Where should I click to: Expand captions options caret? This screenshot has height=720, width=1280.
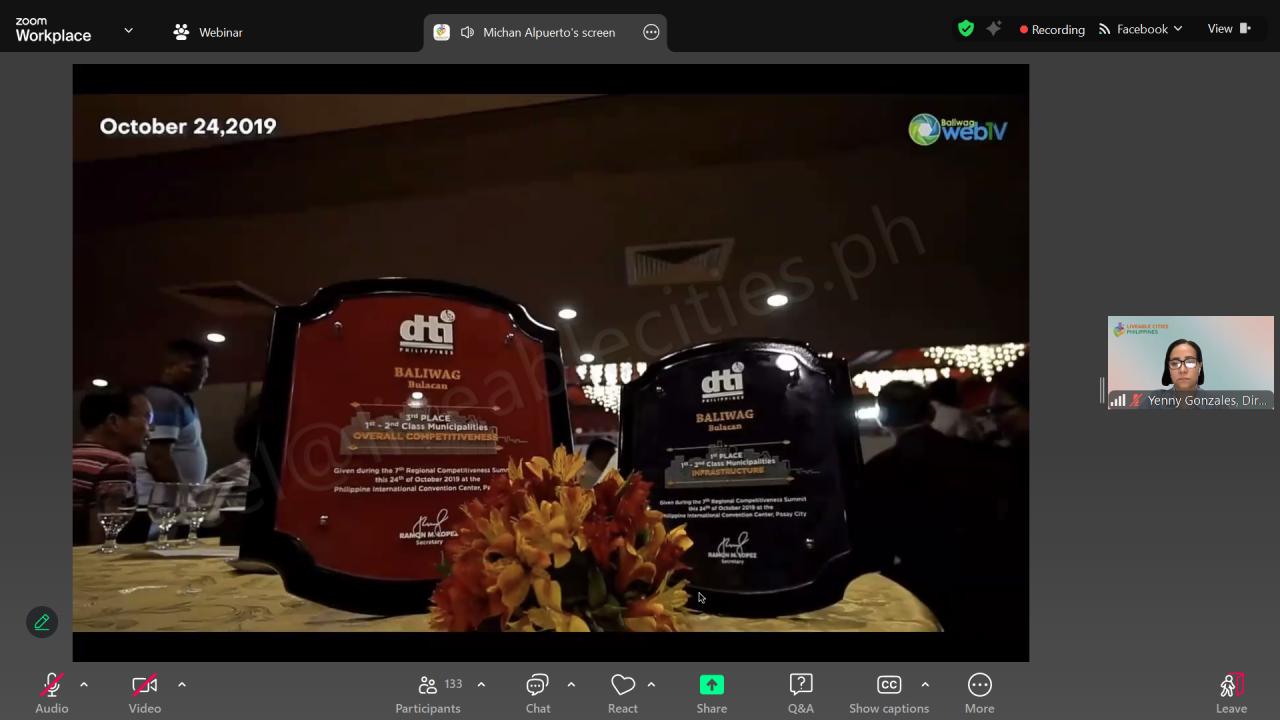tap(925, 685)
